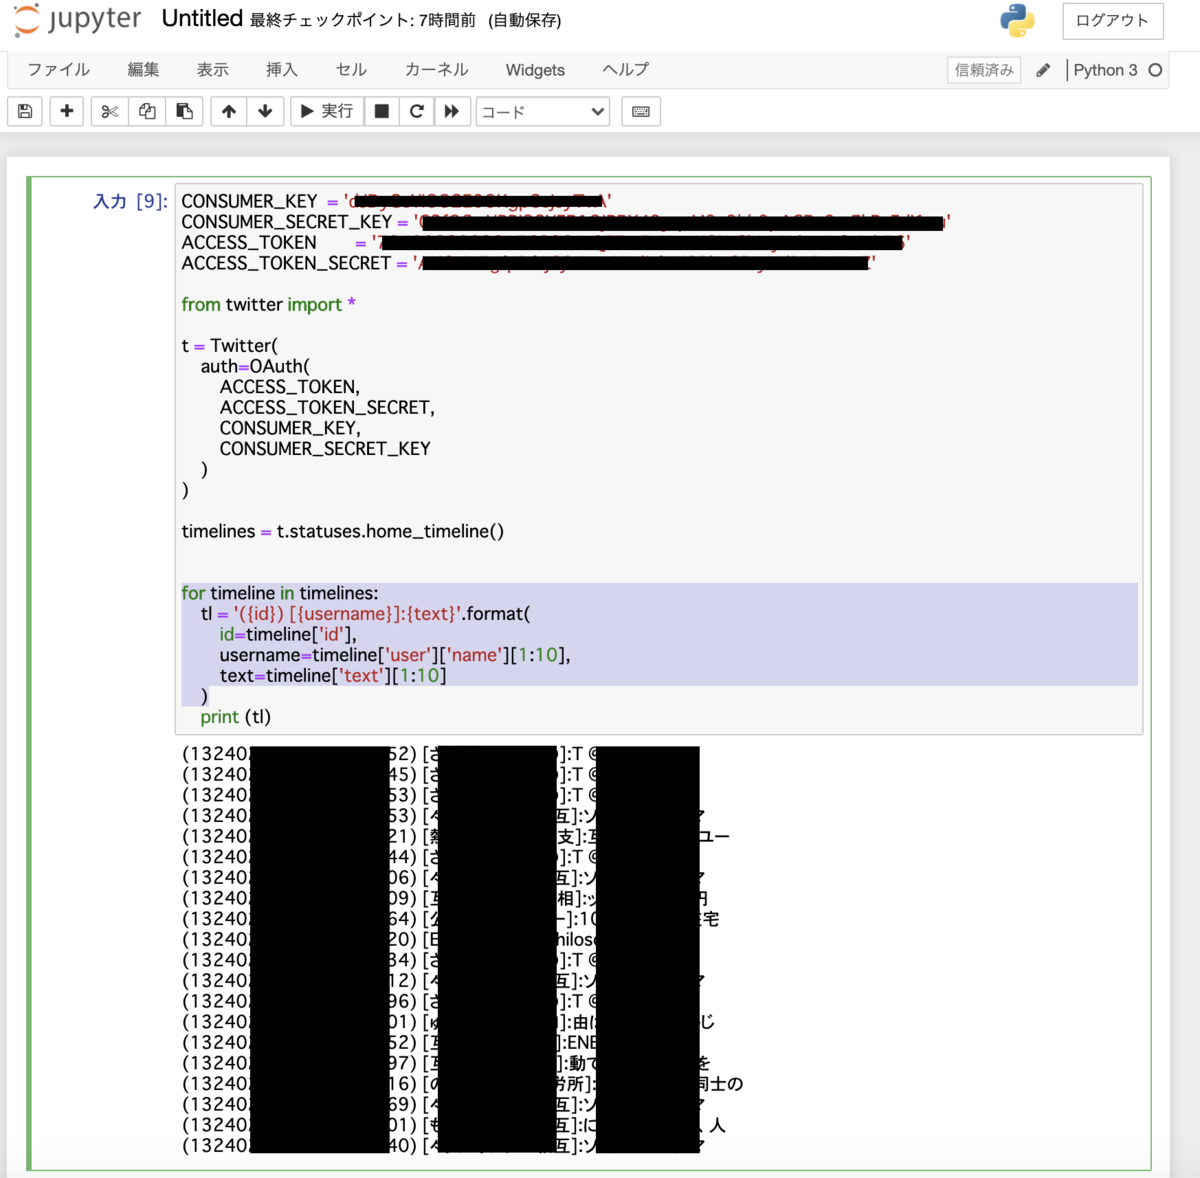Paste cells below icon
Image resolution: width=1200 pixels, height=1178 pixels.
184,111
